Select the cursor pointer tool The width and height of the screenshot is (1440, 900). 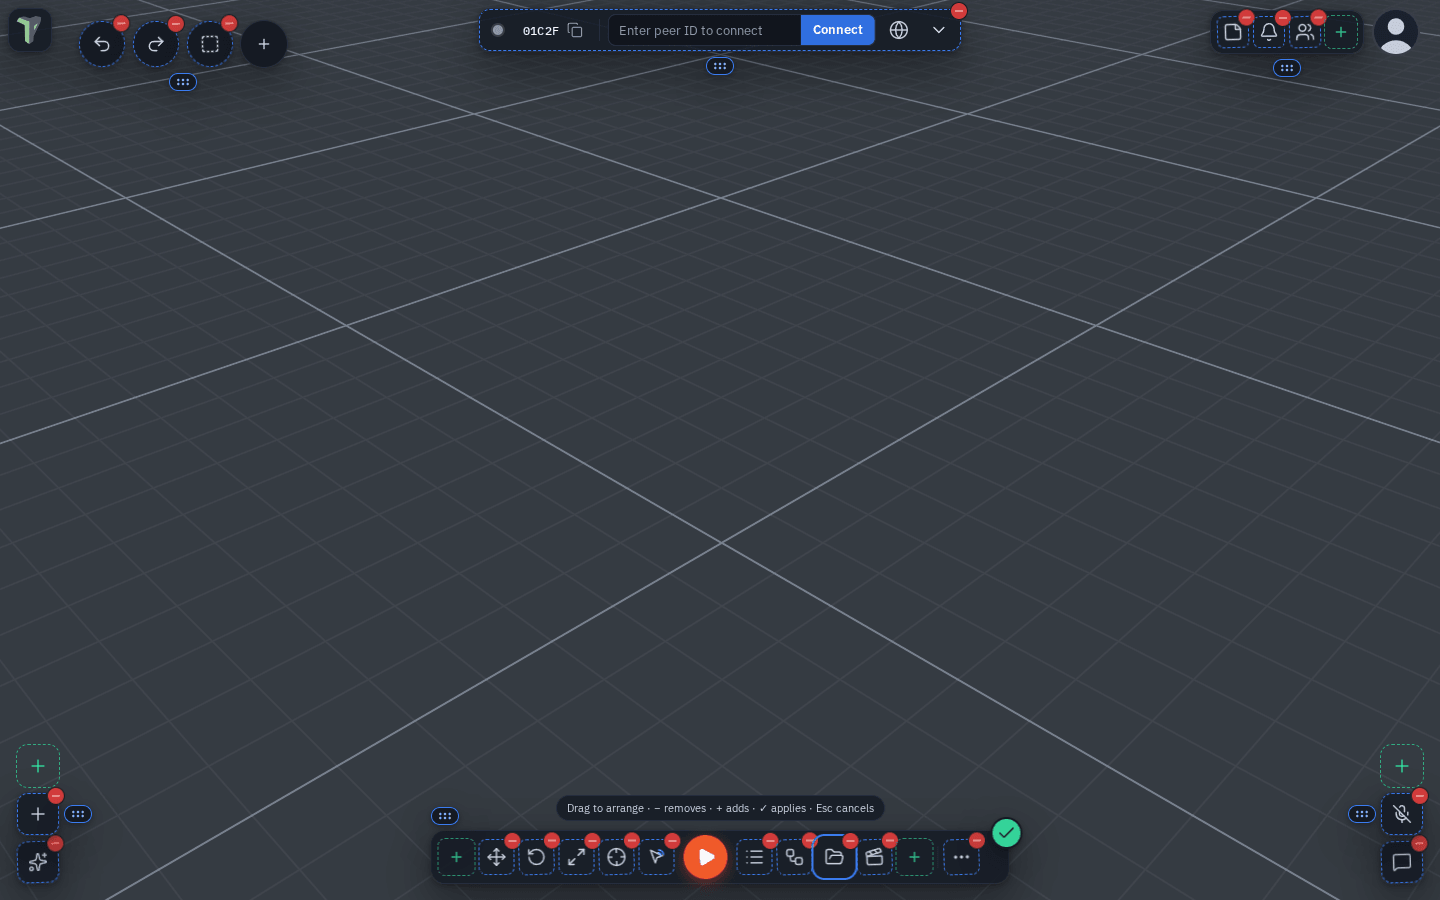click(x=656, y=857)
